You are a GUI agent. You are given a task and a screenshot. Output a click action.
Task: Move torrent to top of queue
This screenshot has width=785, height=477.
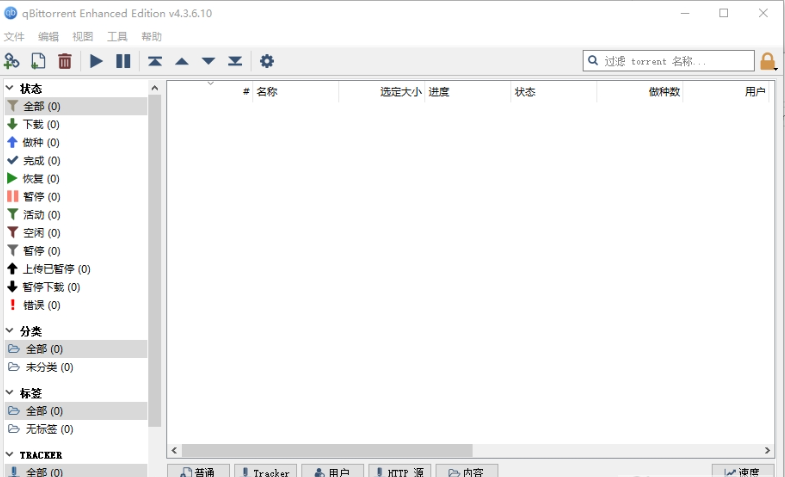tap(155, 61)
